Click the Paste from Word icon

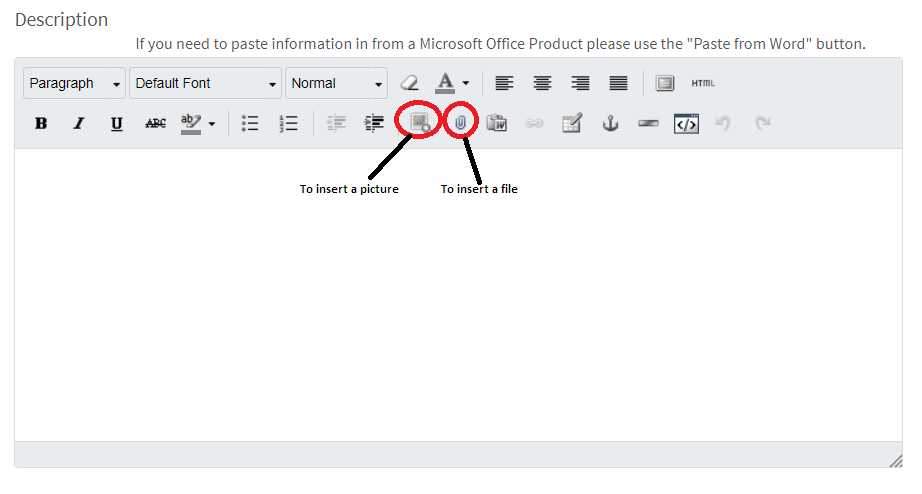coord(497,123)
